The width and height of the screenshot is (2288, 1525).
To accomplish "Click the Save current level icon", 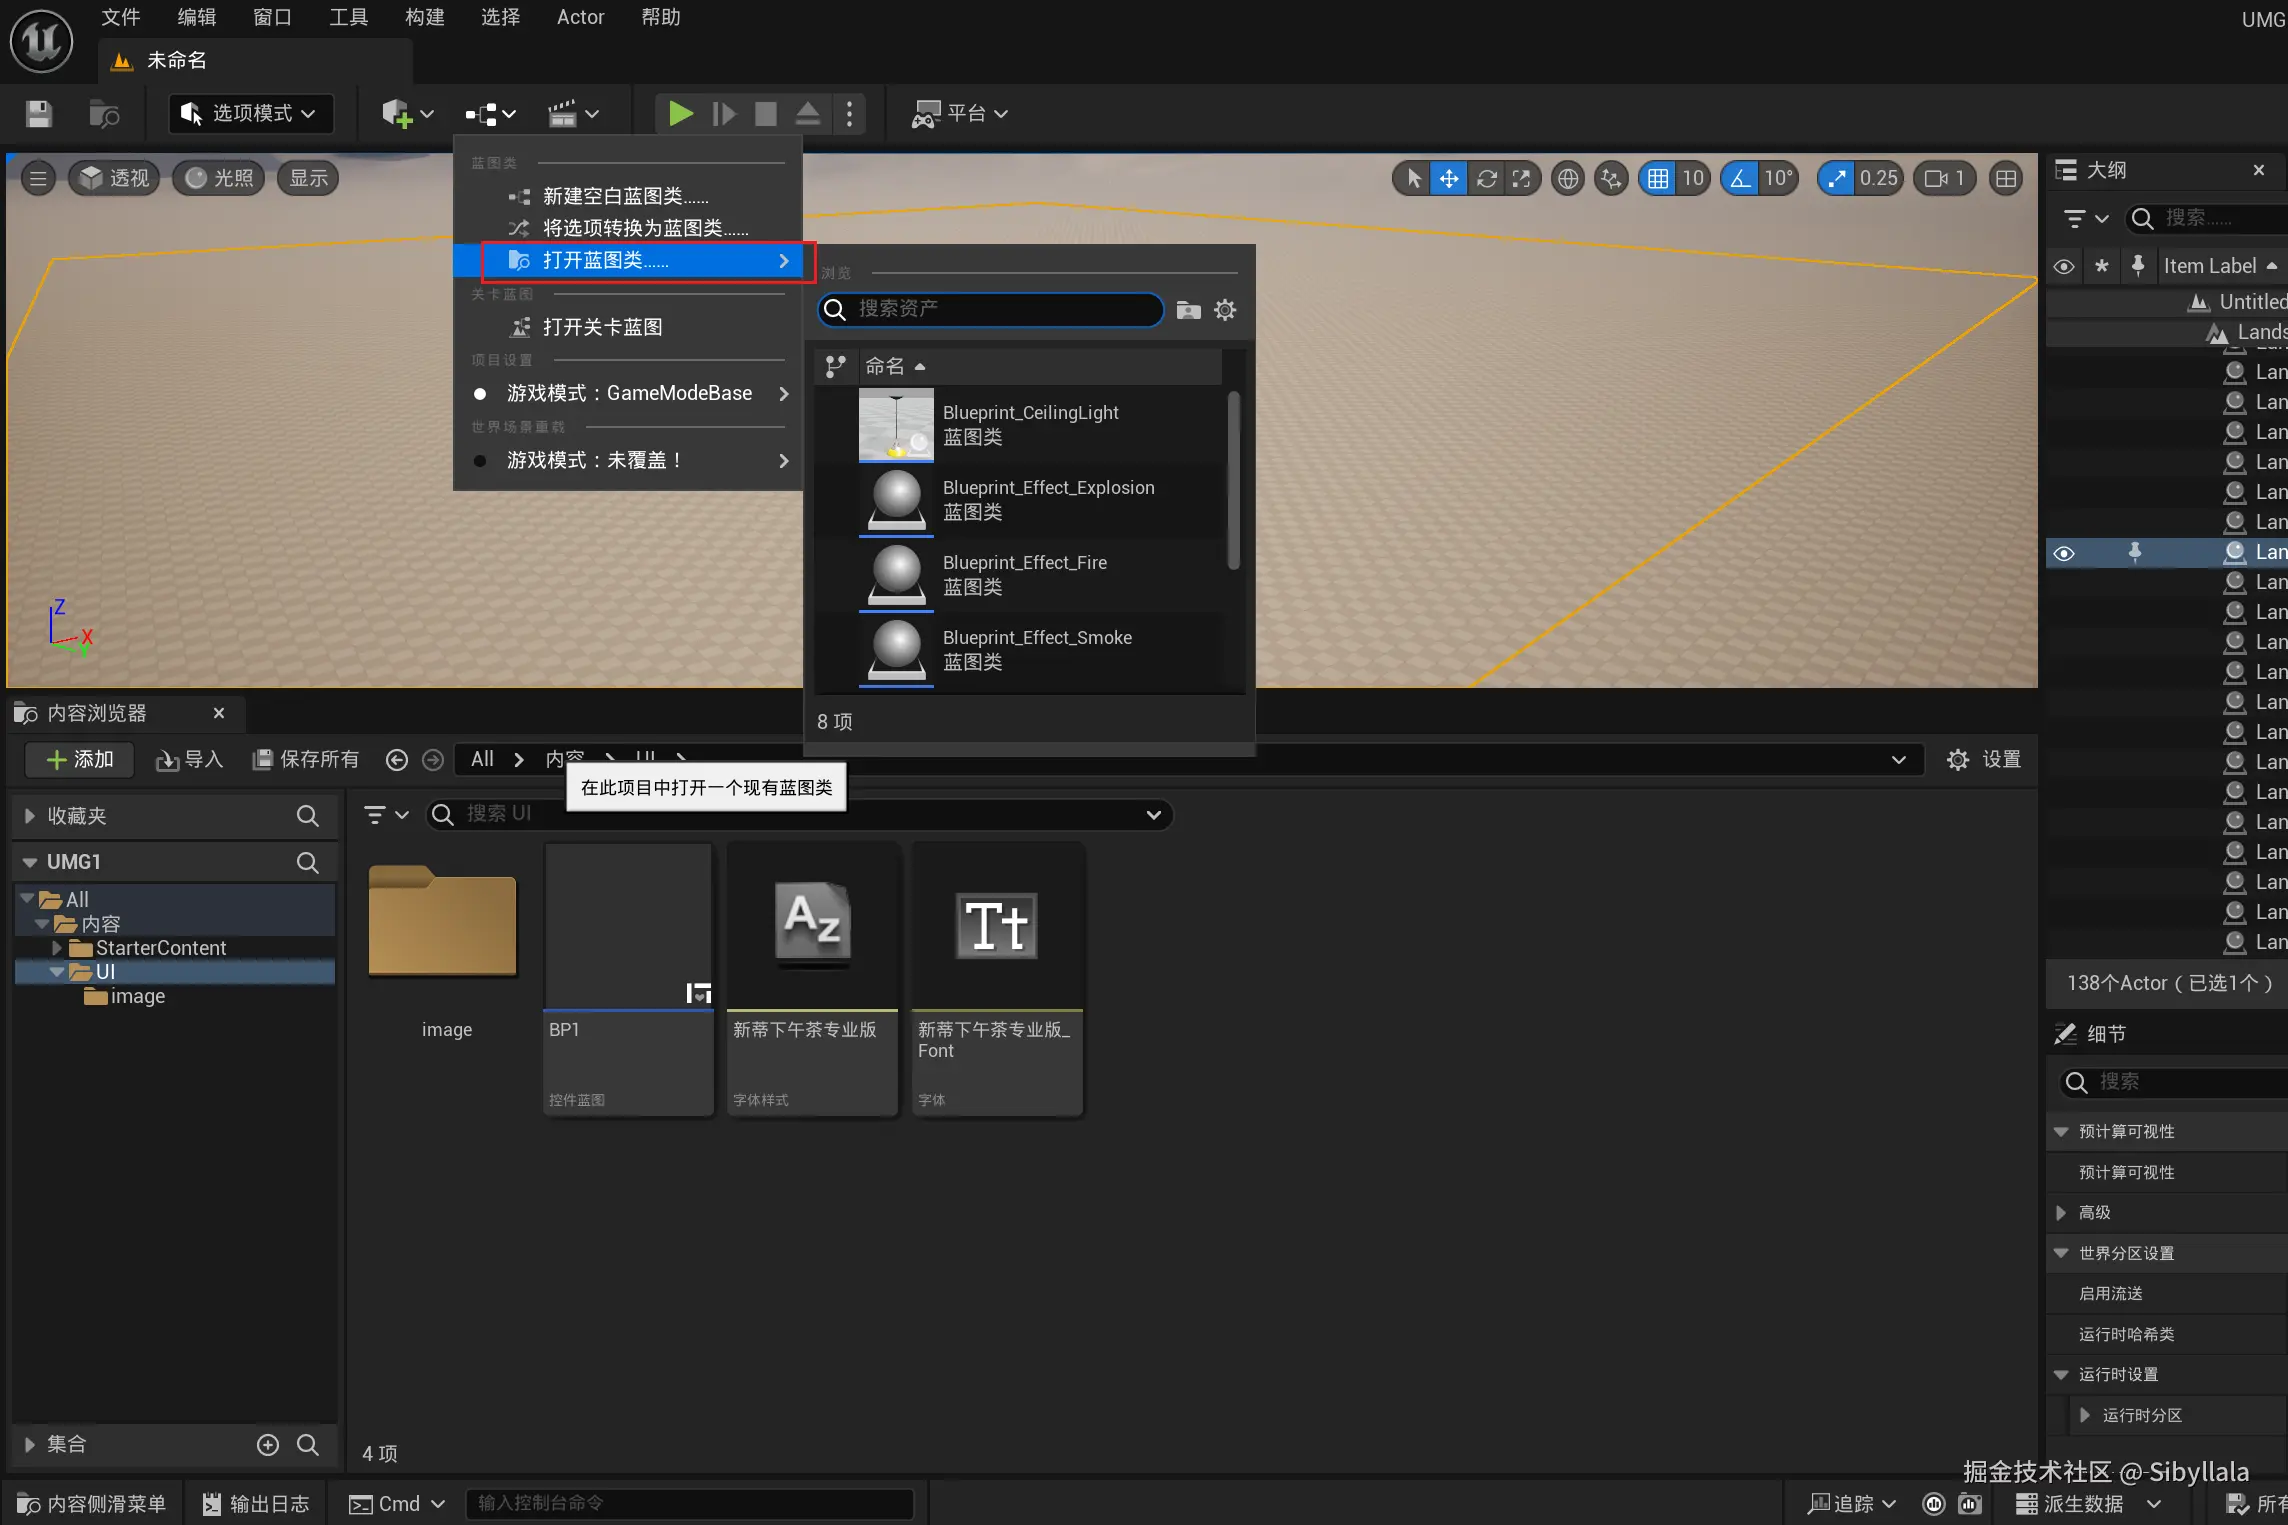I will coord(39,114).
